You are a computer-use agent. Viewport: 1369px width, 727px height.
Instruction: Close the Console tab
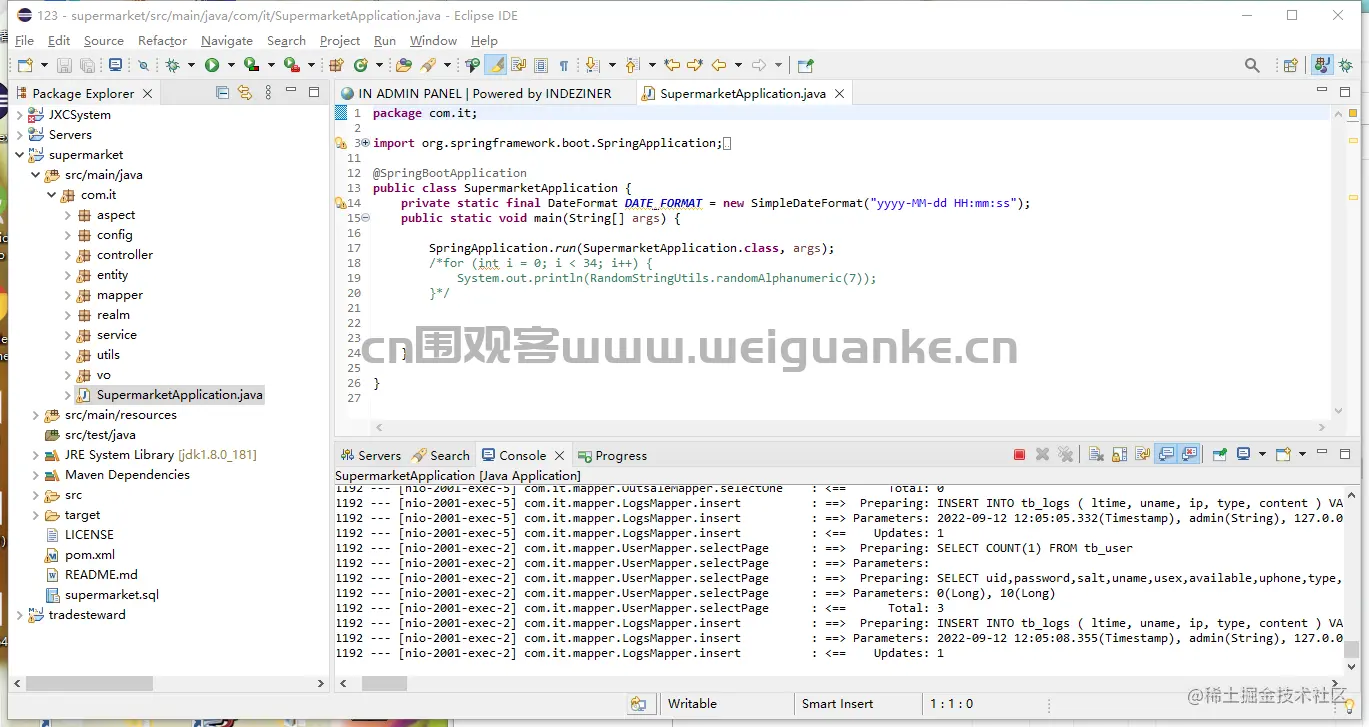[560, 455]
